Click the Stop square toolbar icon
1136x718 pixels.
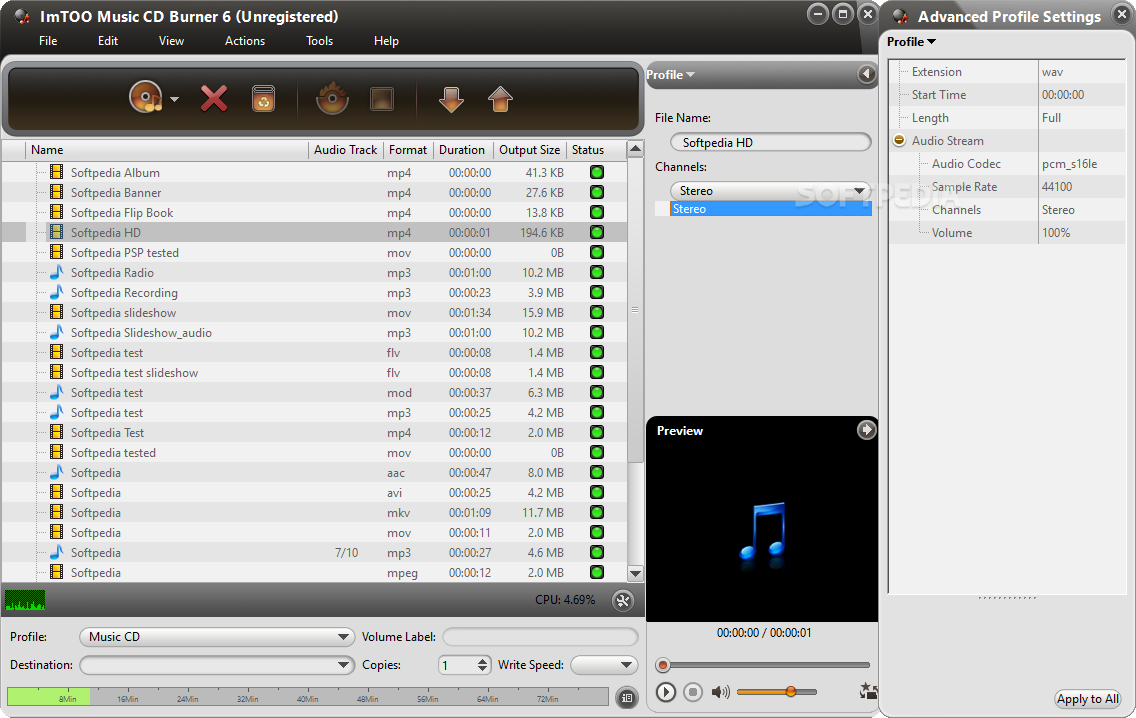click(382, 99)
